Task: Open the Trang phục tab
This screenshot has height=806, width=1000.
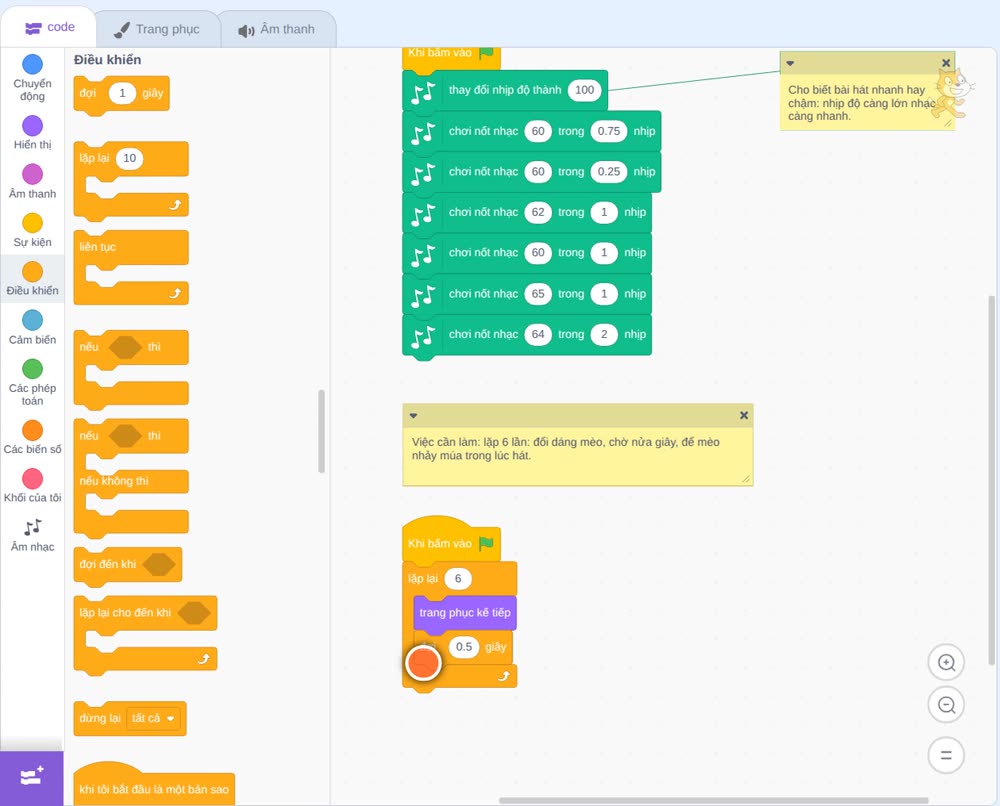Action: coord(157,29)
